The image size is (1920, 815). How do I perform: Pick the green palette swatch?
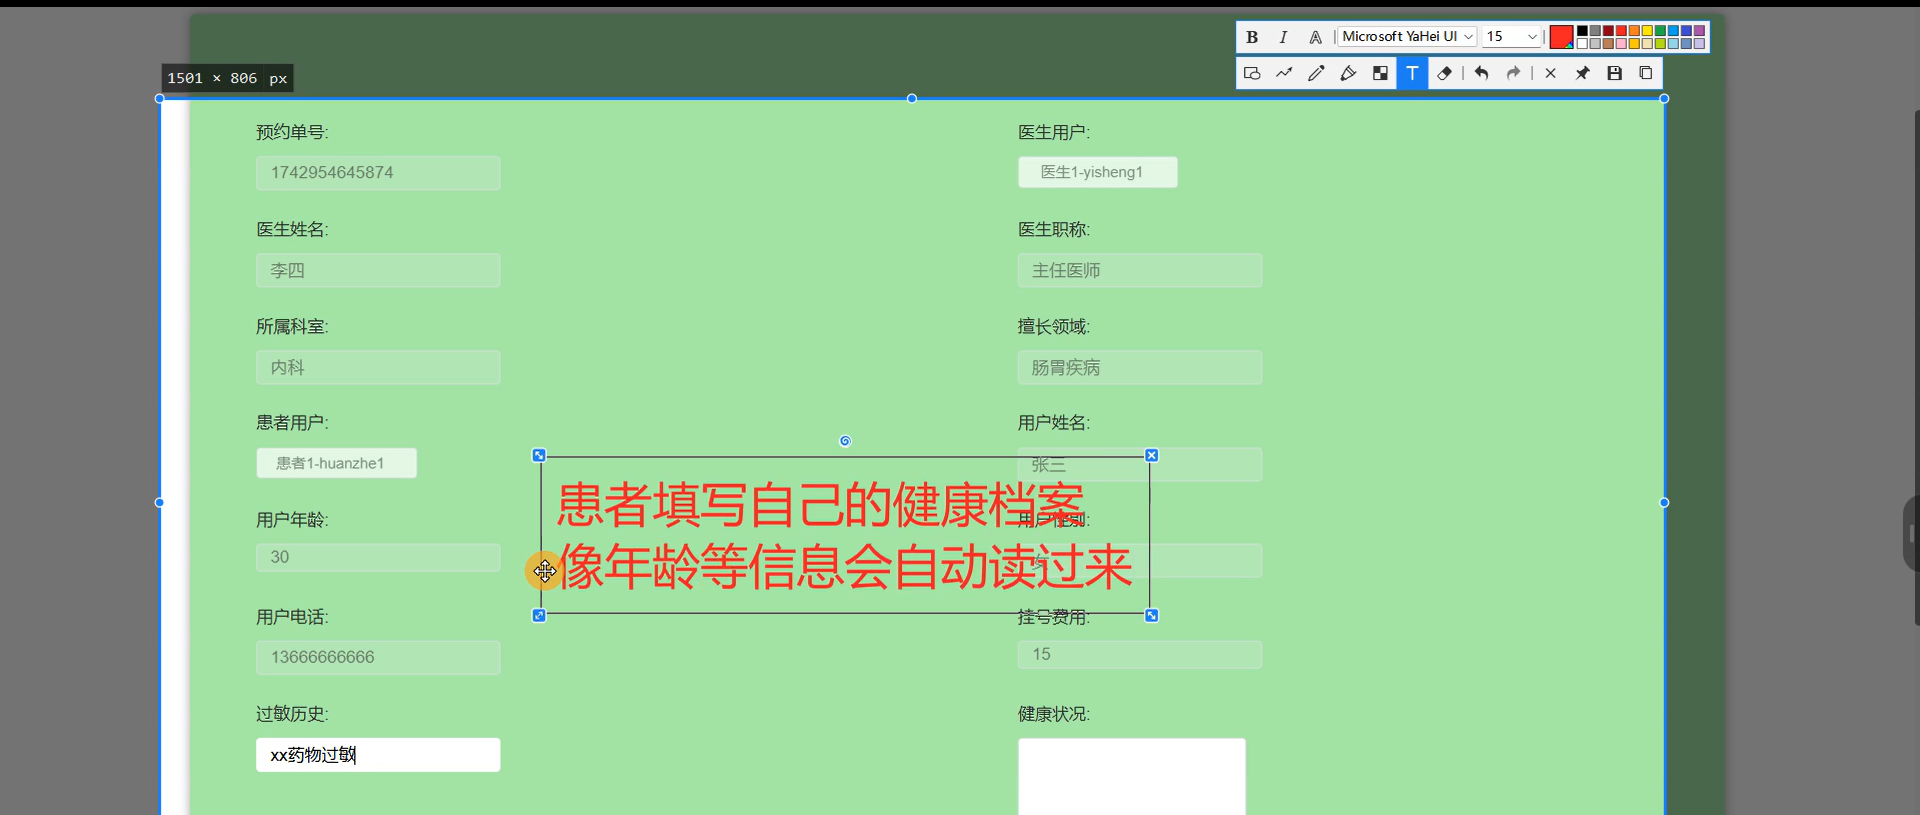pyautogui.click(x=1660, y=30)
